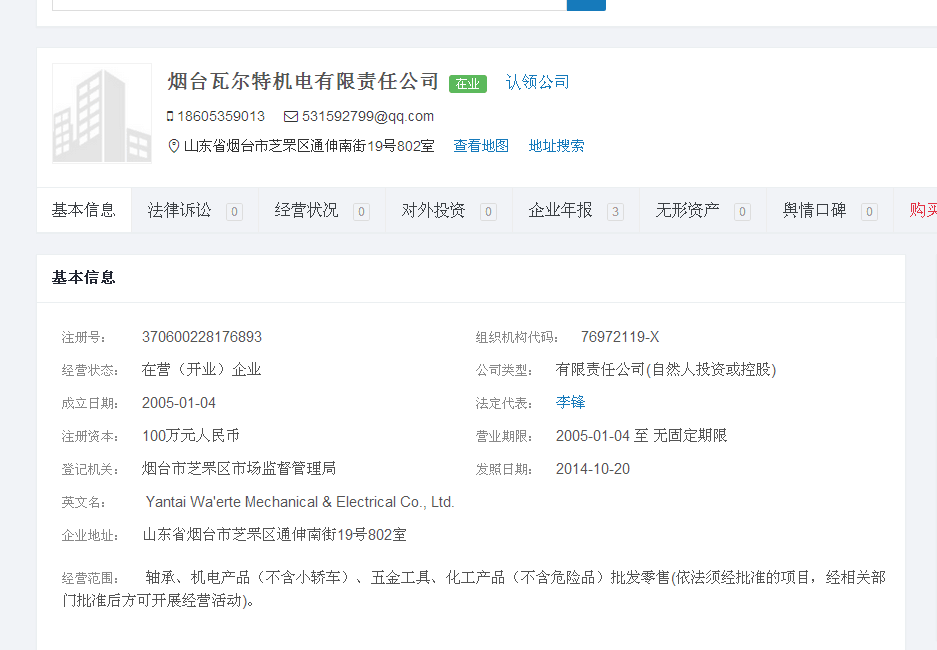Click the red 购买 tab at right edge
Screen dimensions: 937x650
921,210
